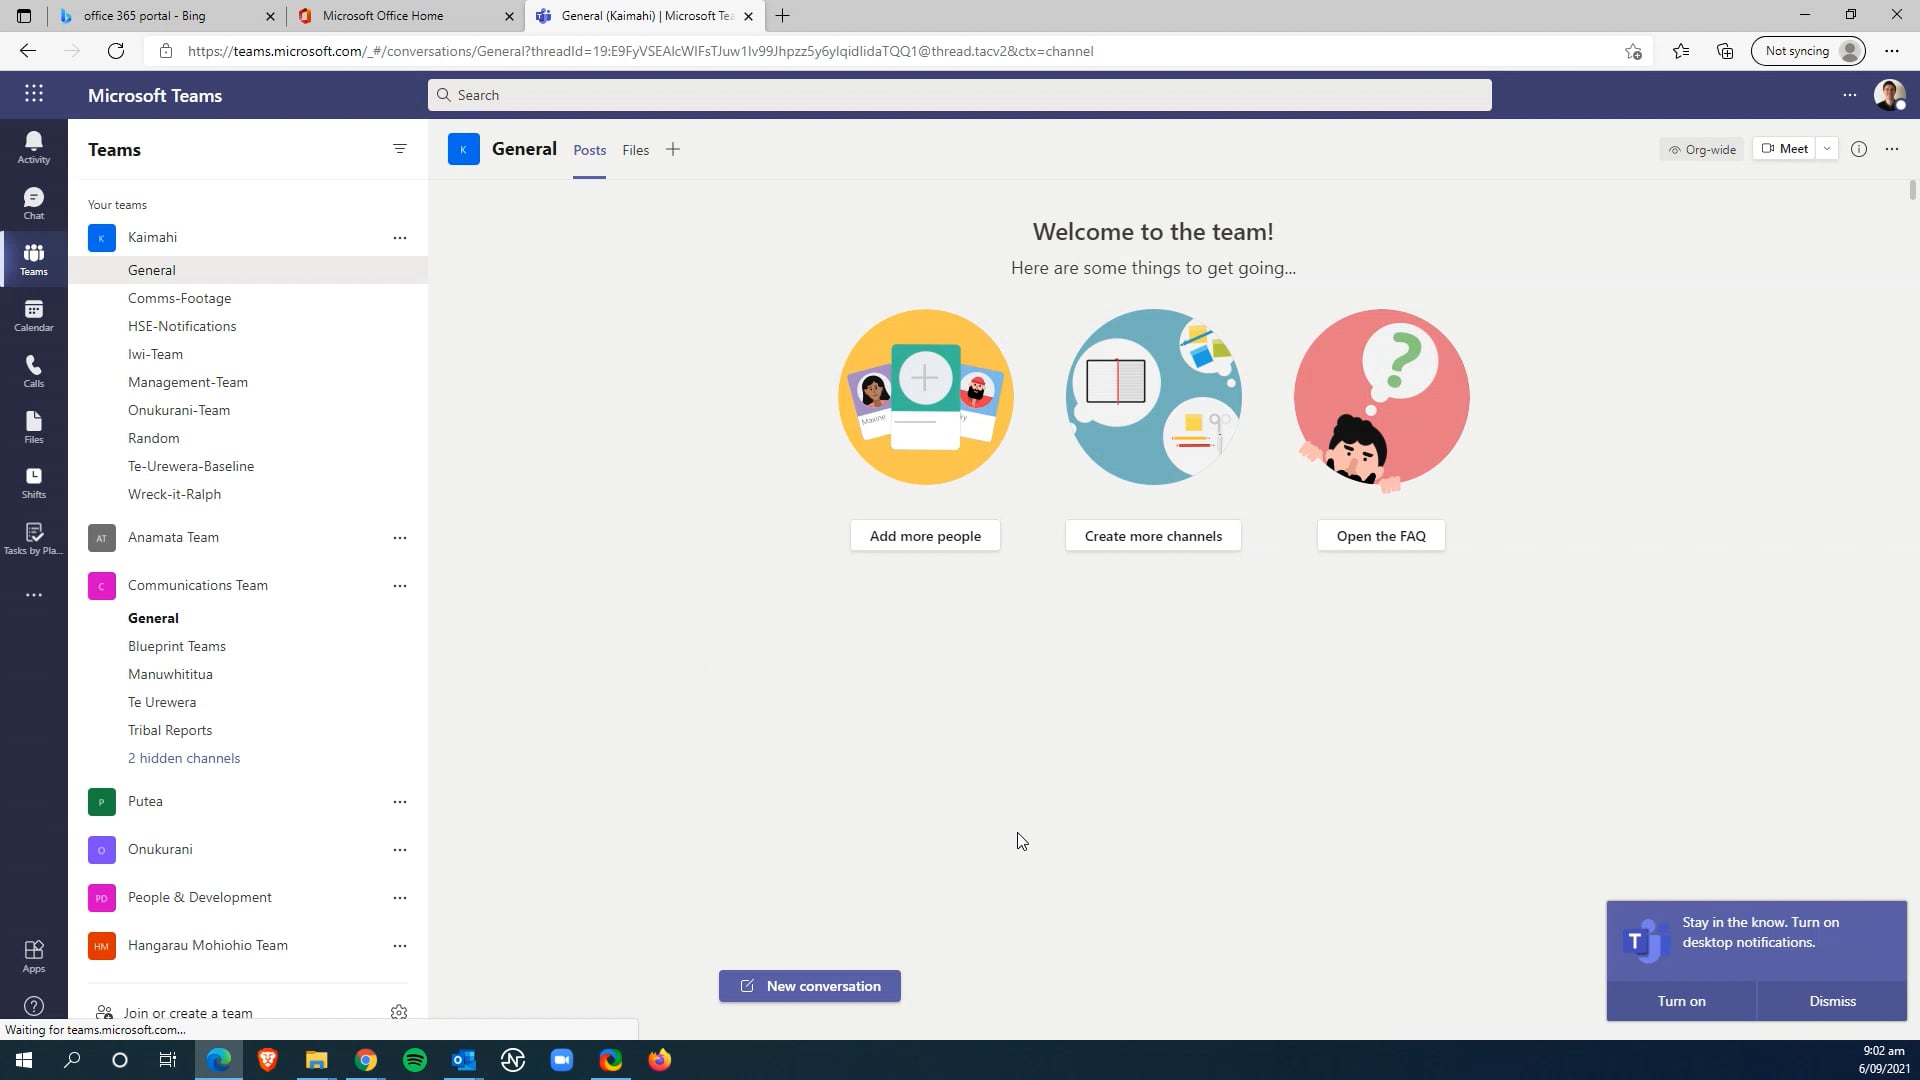Open Tasks by Planner icon
The height and width of the screenshot is (1080, 1920).
[33, 538]
